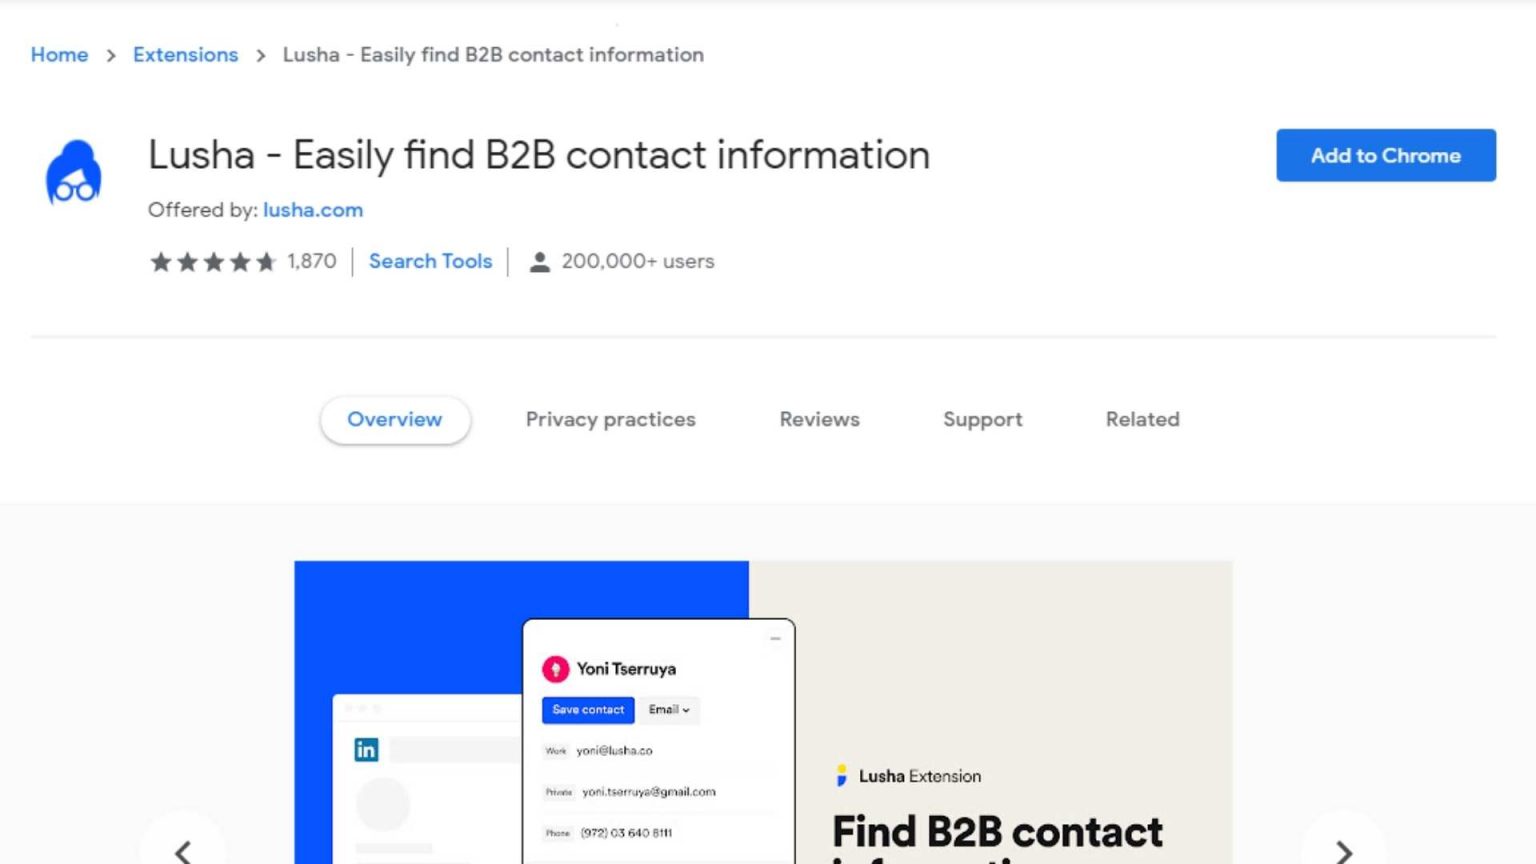Image resolution: width=1536 pixels, height=864 pixels.
Task: Expand the Email dropdown in the preview
Action: pyautogui.click(x=669, y=710)
